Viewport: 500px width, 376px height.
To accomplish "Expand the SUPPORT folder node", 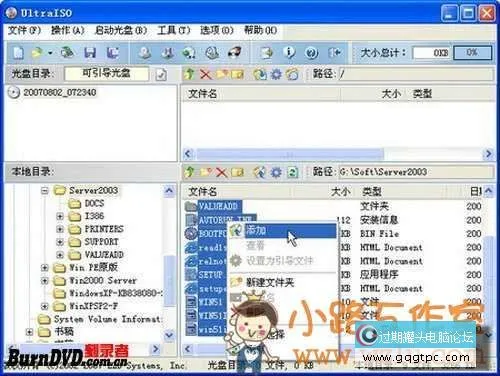I will coord(60,242).
